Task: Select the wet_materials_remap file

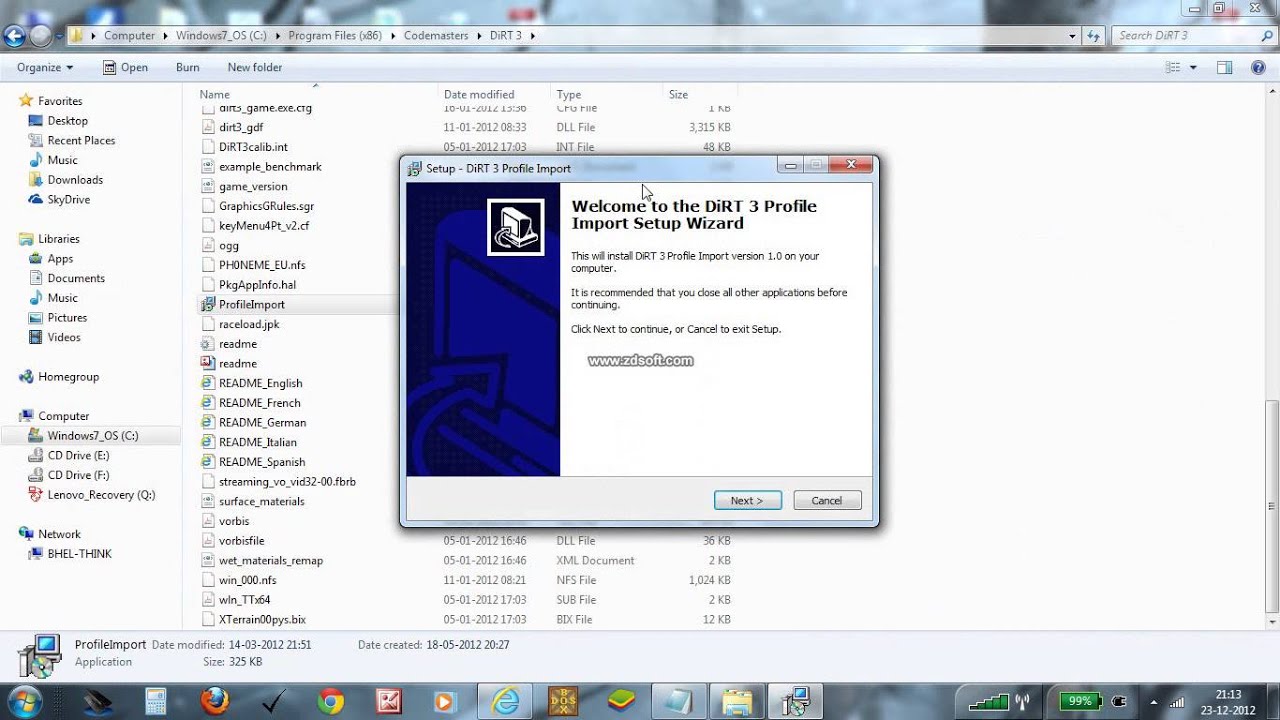Action: pyautogui.click(x=271, y=560)
